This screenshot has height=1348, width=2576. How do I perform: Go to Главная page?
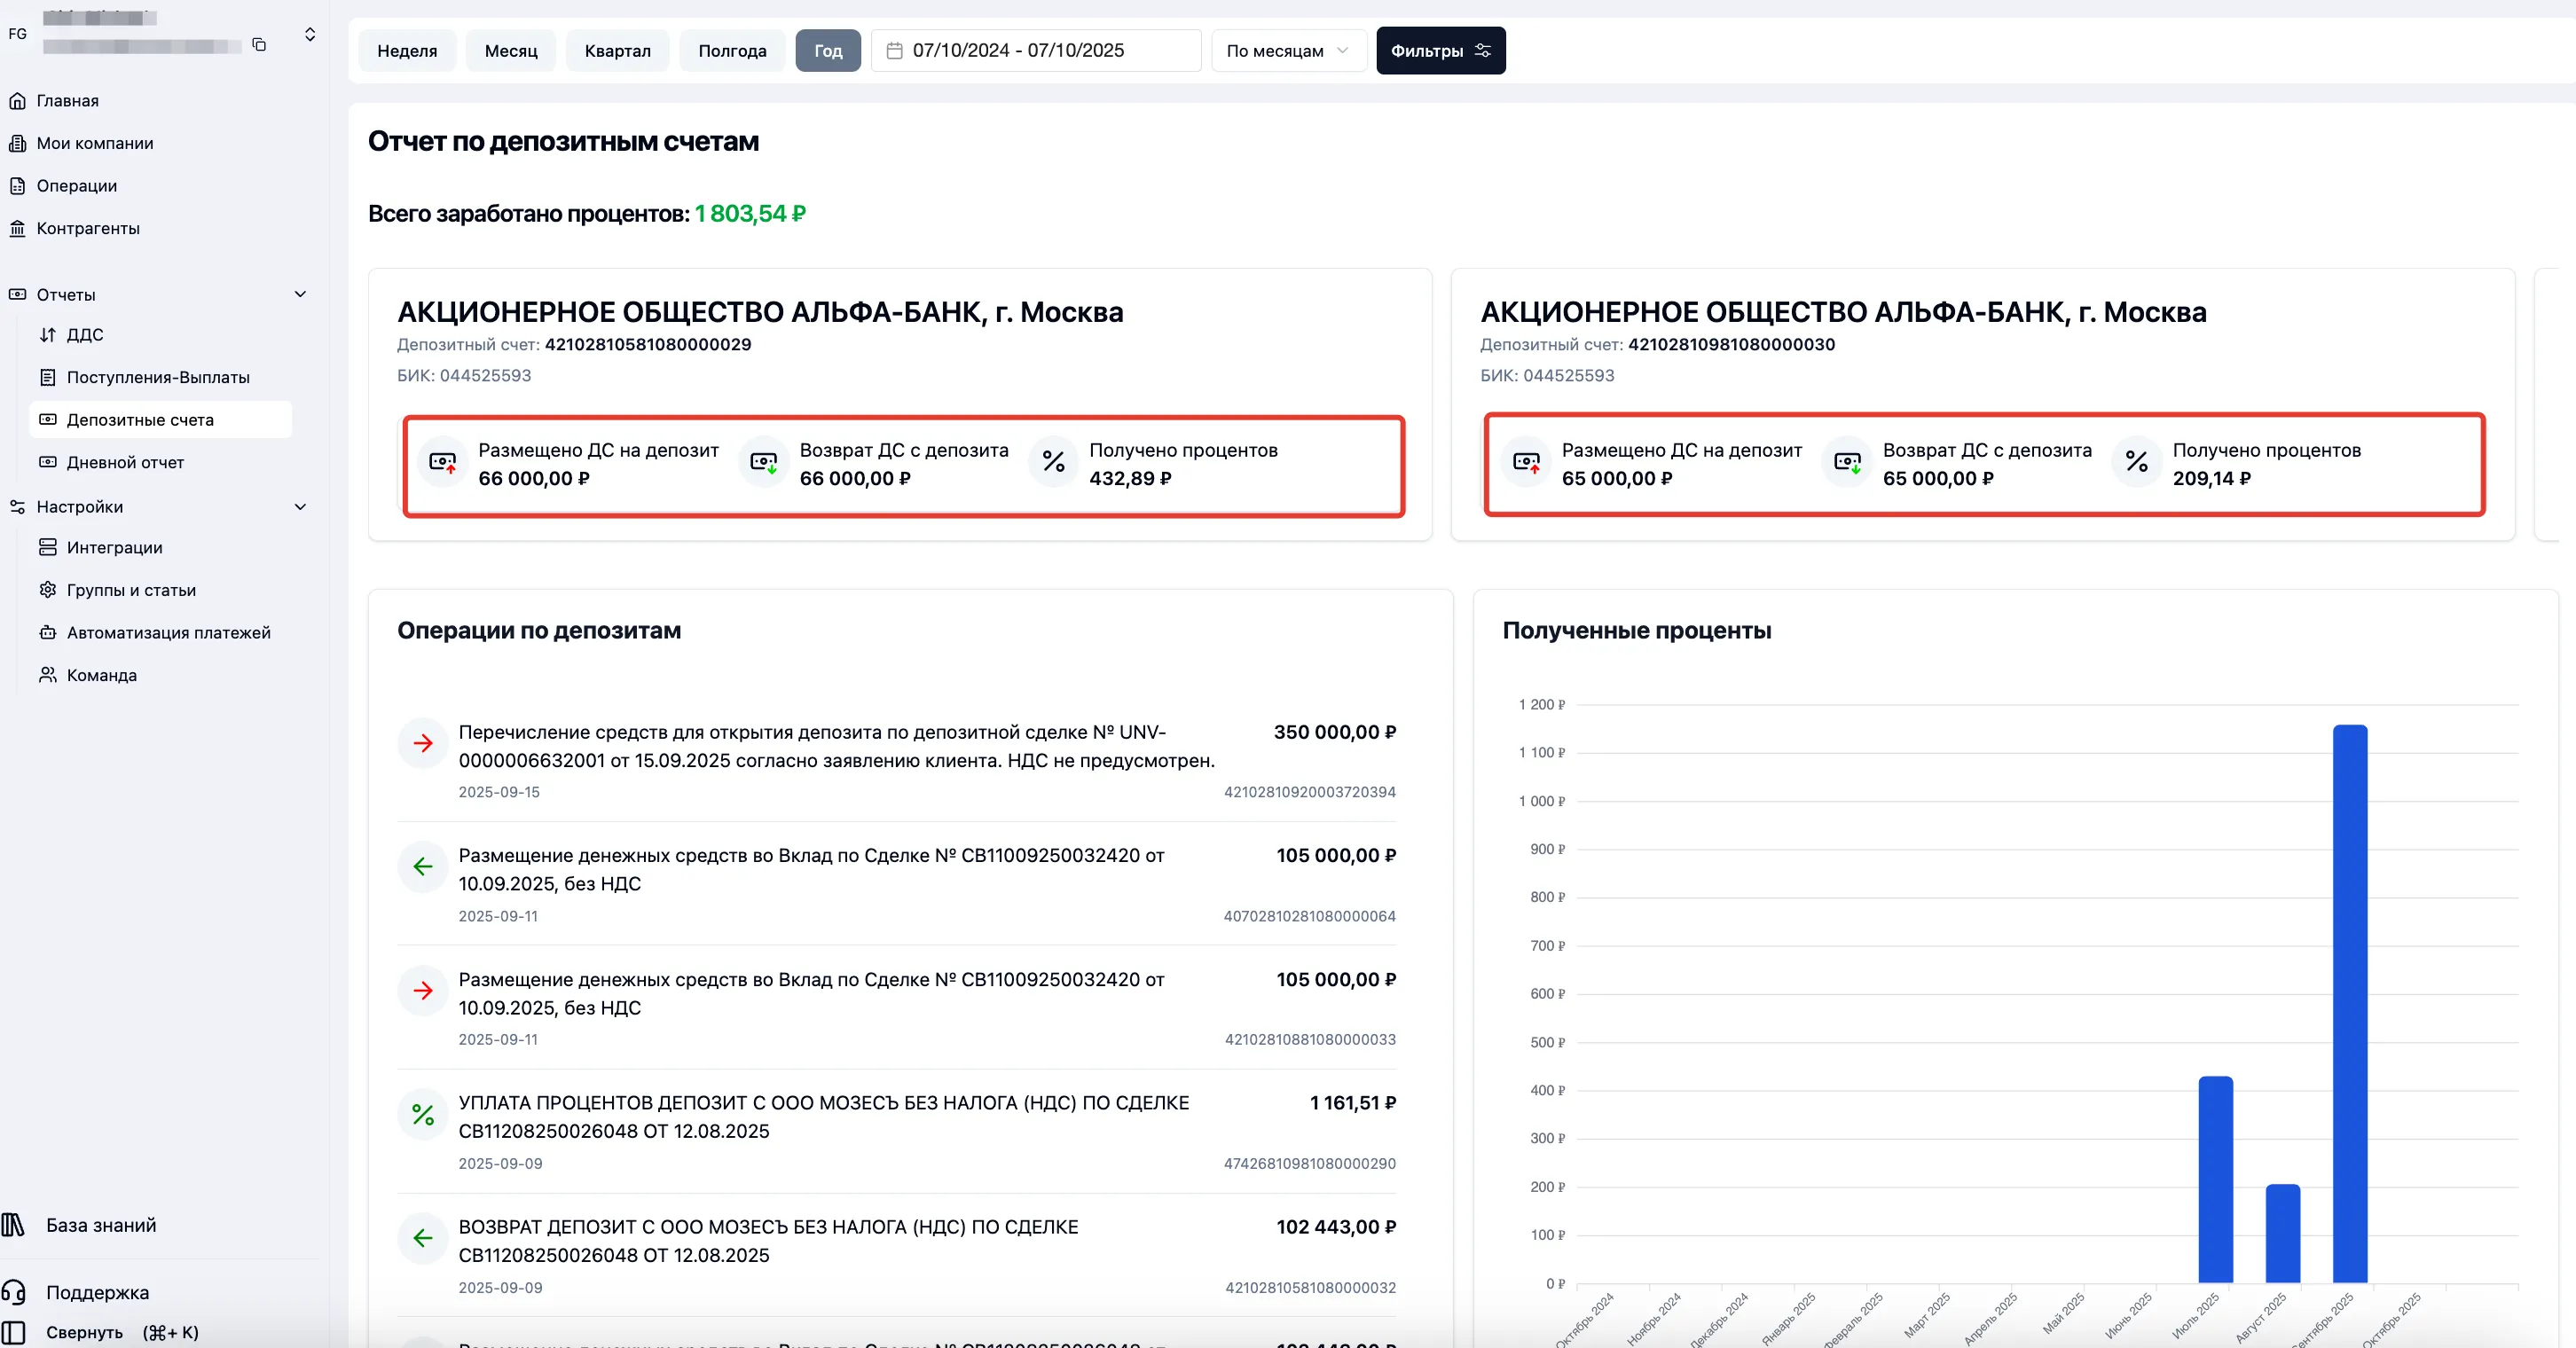pos(68,101)
